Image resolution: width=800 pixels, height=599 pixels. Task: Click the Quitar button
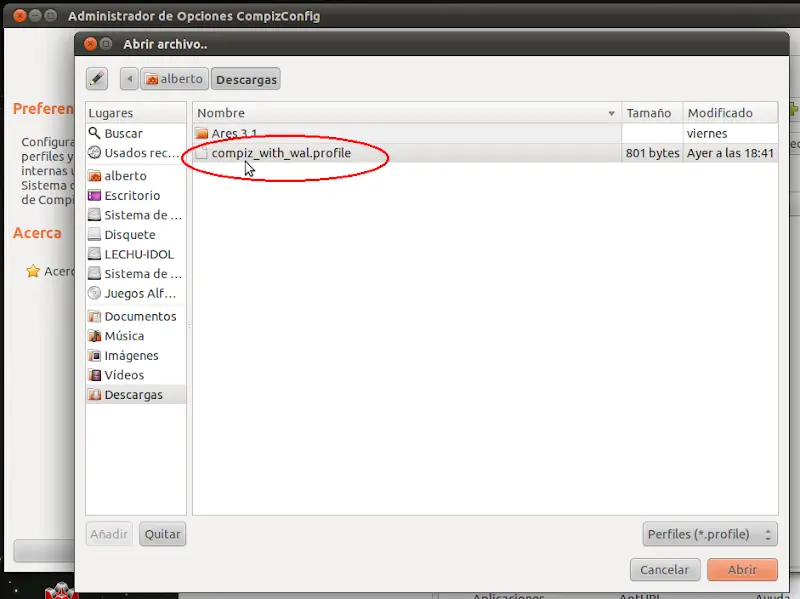tap(162, 534)
